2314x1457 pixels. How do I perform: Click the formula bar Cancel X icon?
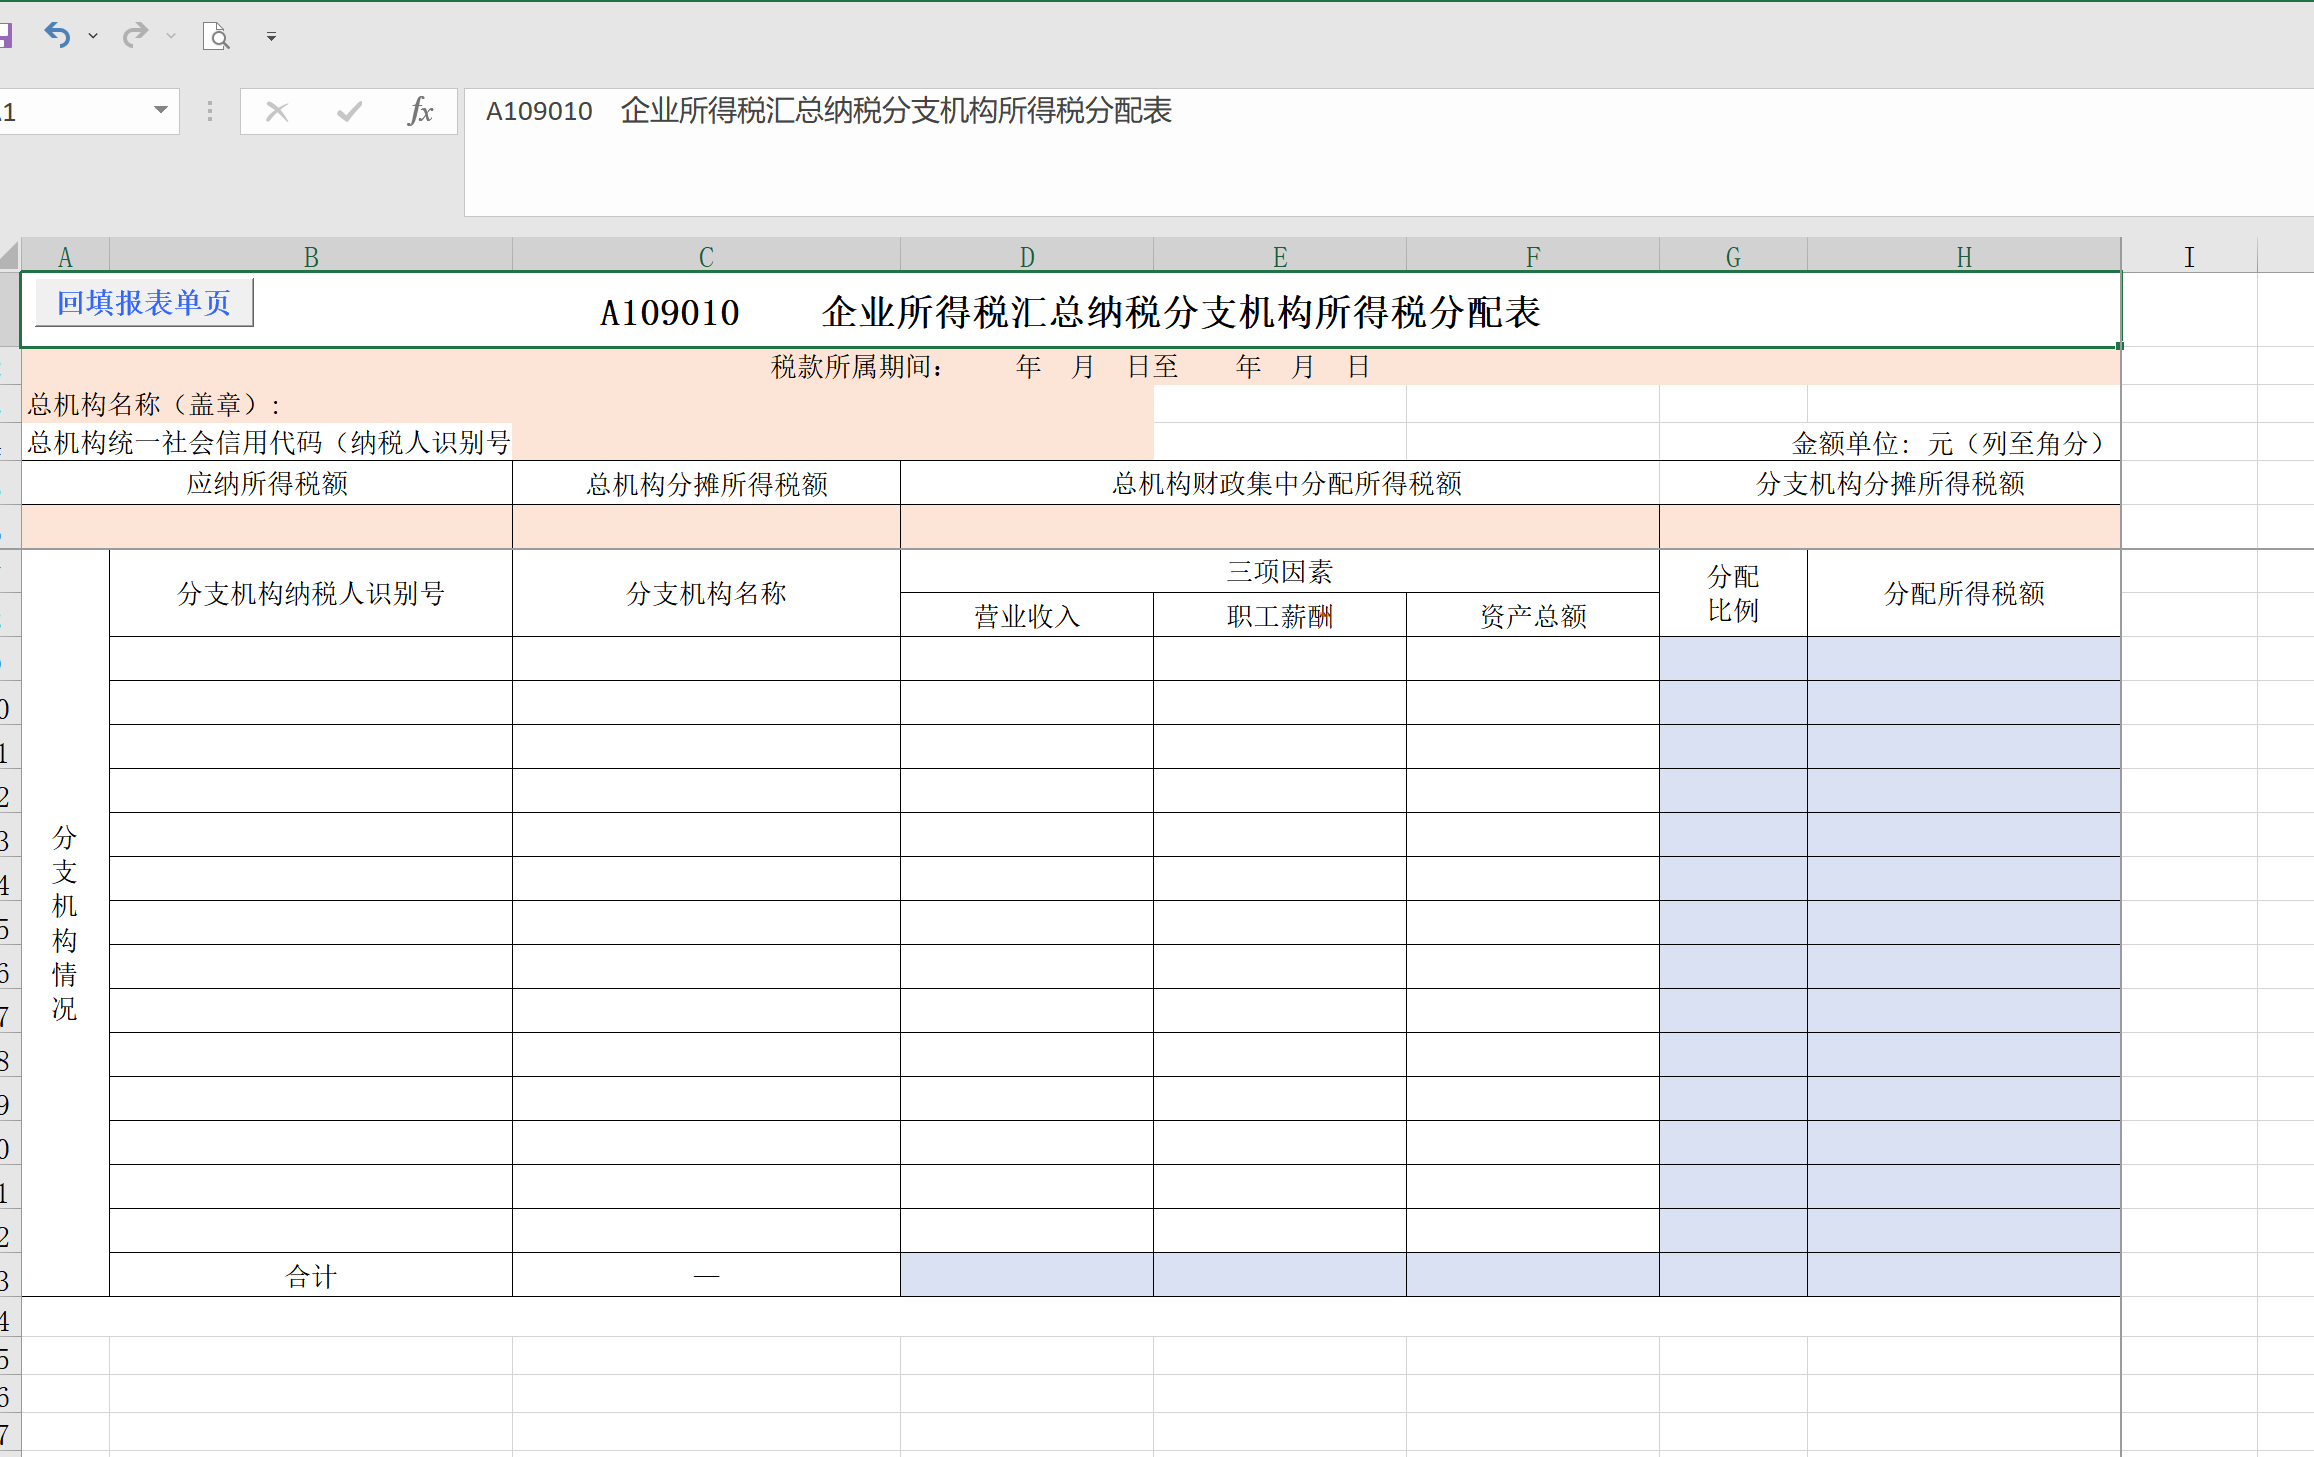[x=277, y=111]
